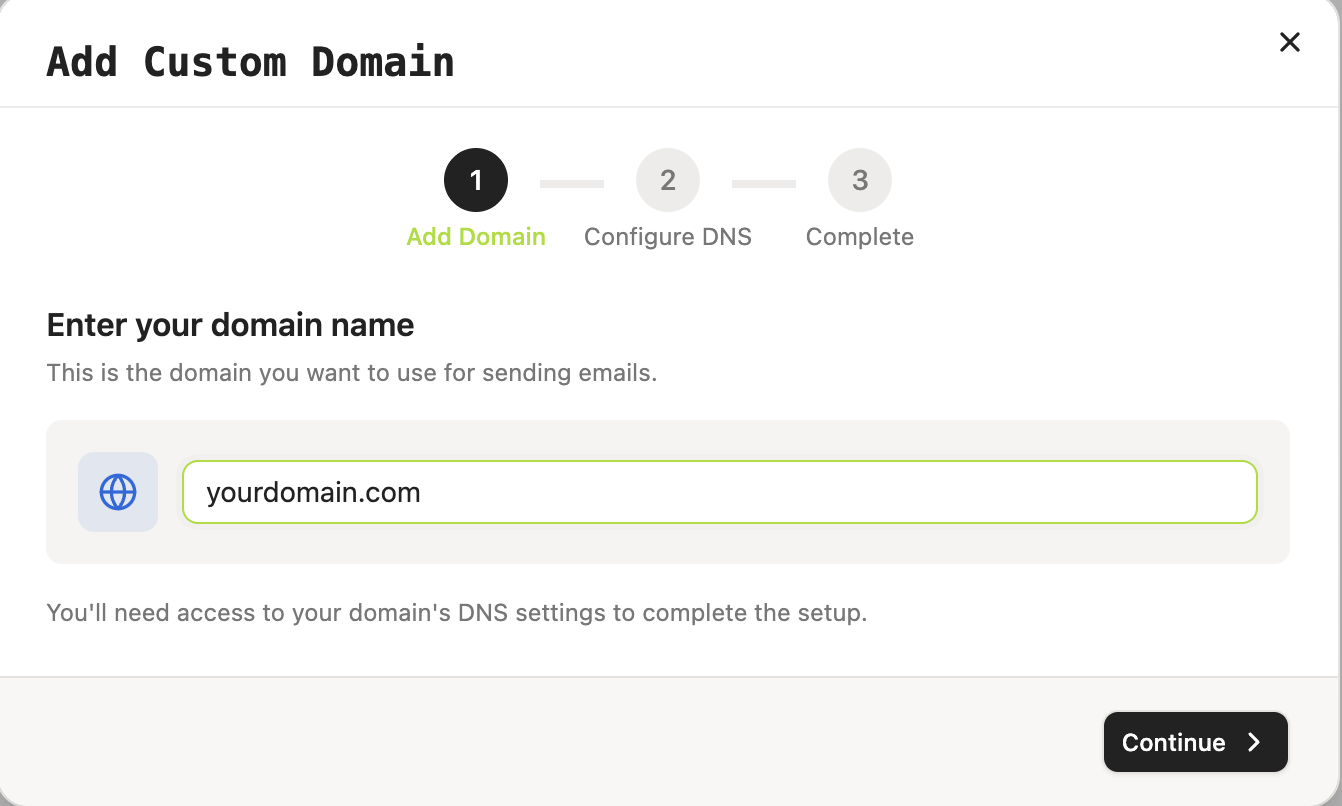1342x806 pixels.
Task: Jump to step 2 circle indicator
Action: coord(668,180)
